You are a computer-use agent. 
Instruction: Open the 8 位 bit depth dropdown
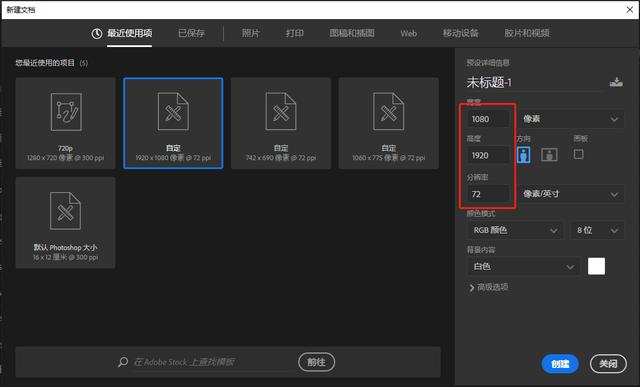pyautogui.click(x=597, y=230)
